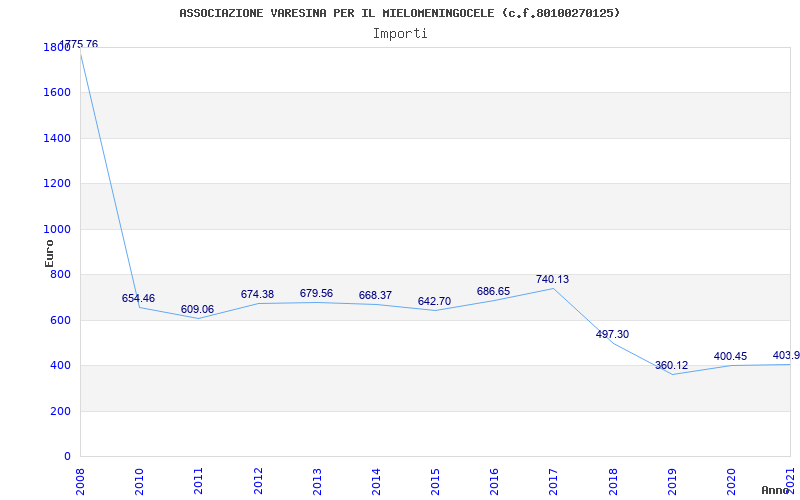Click the x-axis year 2016

pyautogui.click(x=494, y=482)
